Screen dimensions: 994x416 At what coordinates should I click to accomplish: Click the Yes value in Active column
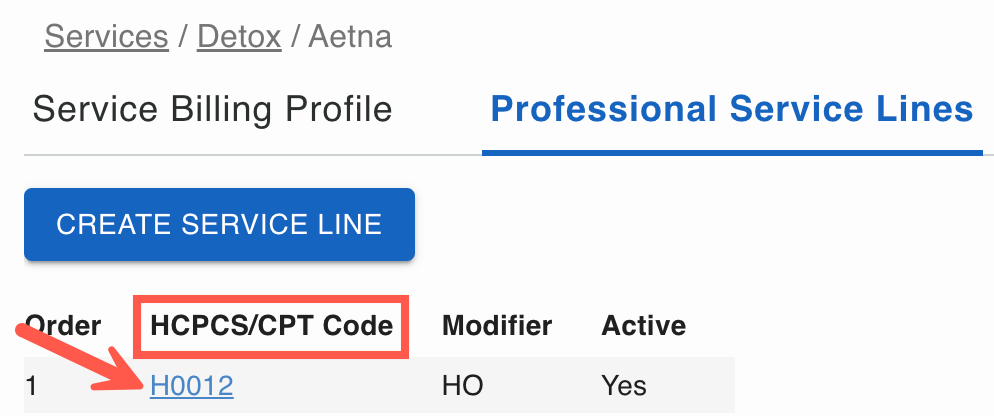[x=624, y=385]
